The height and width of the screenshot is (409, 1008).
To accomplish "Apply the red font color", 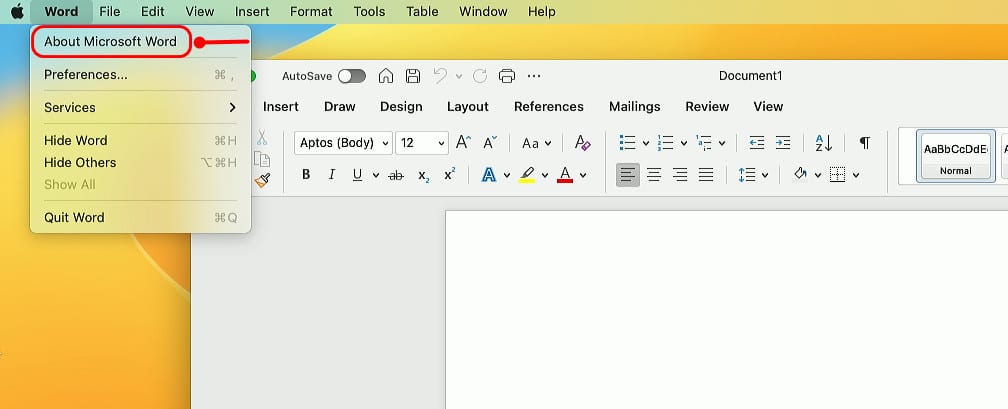I will coord(565,175).
